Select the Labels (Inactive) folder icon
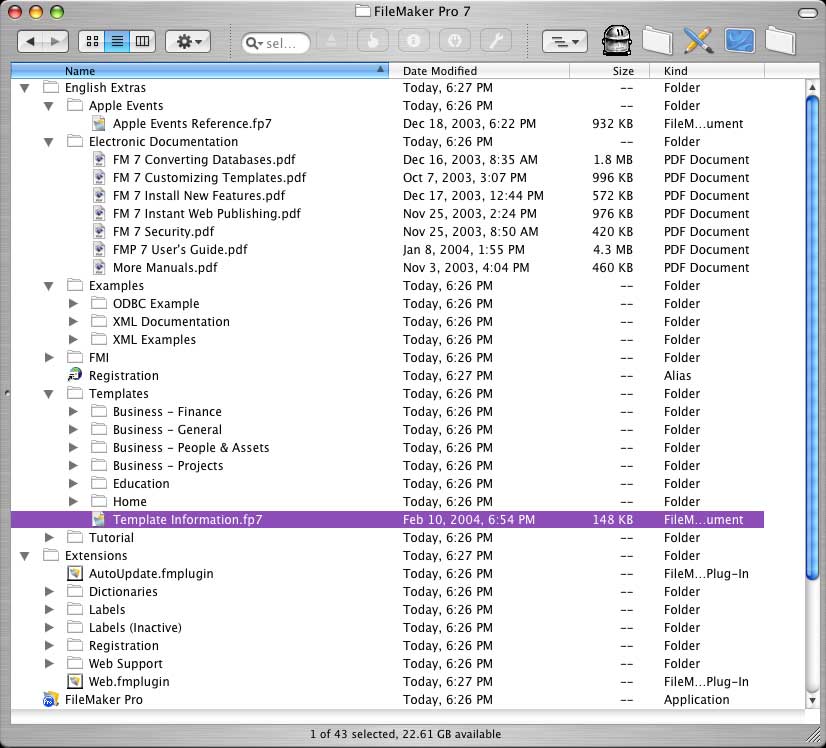This screenshot has width=826, height=748. click(x=75, y=627)
